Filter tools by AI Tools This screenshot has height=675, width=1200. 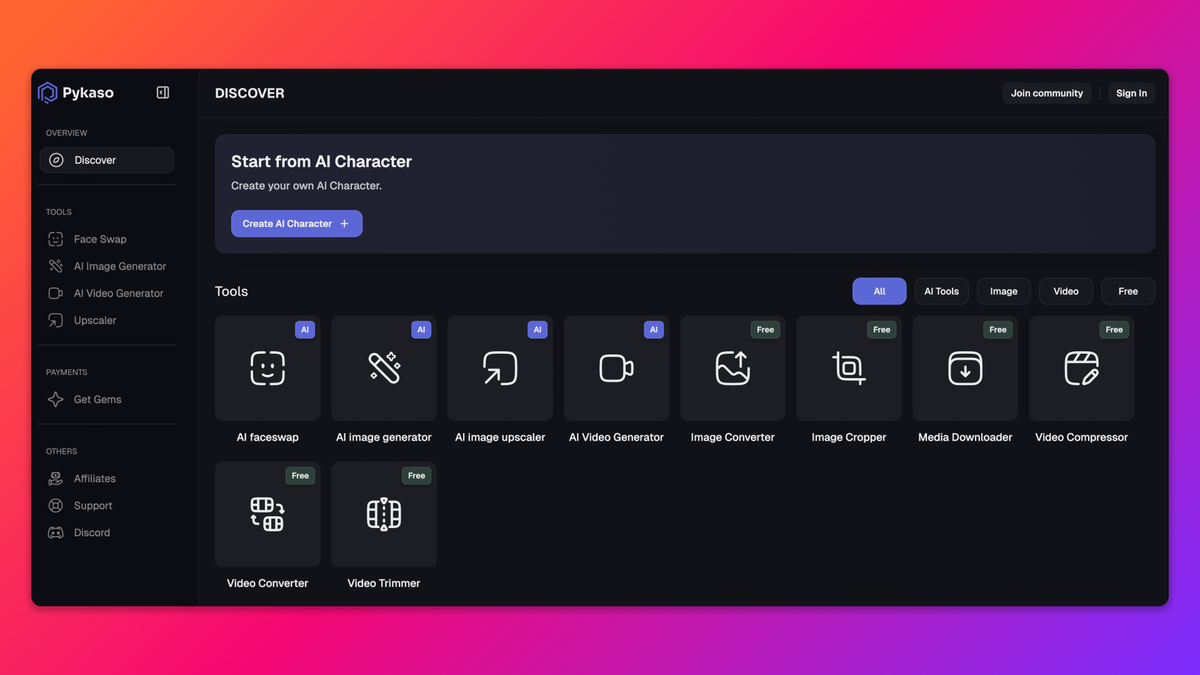[941, 291]
